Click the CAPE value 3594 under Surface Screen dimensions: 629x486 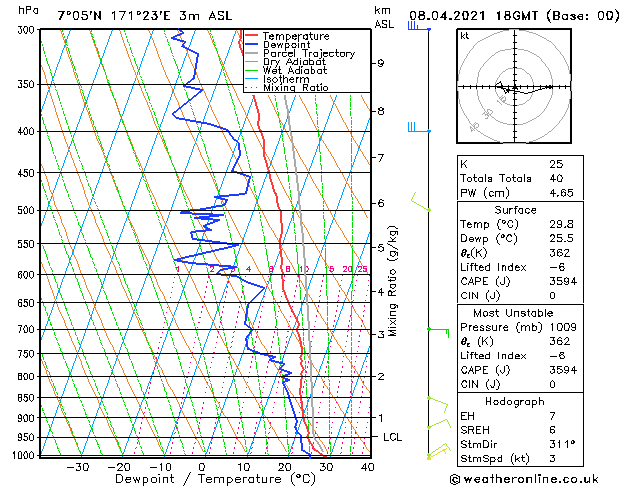pos(563,281)
